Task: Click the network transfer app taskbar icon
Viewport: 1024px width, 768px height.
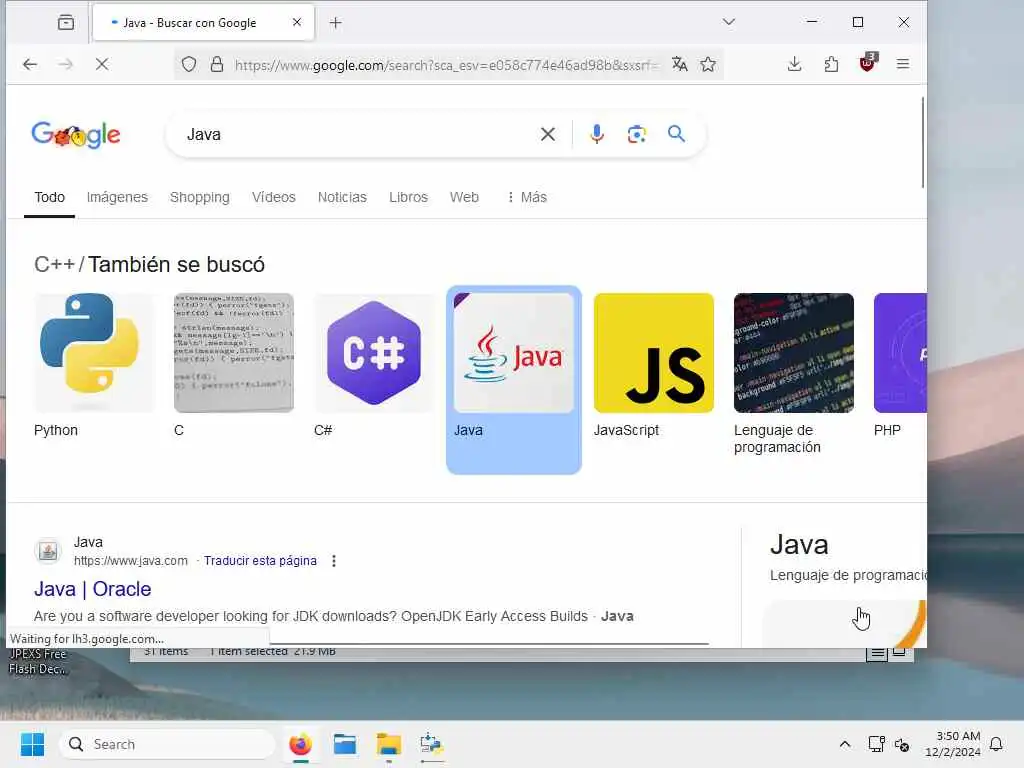Action: pos(432,744)
